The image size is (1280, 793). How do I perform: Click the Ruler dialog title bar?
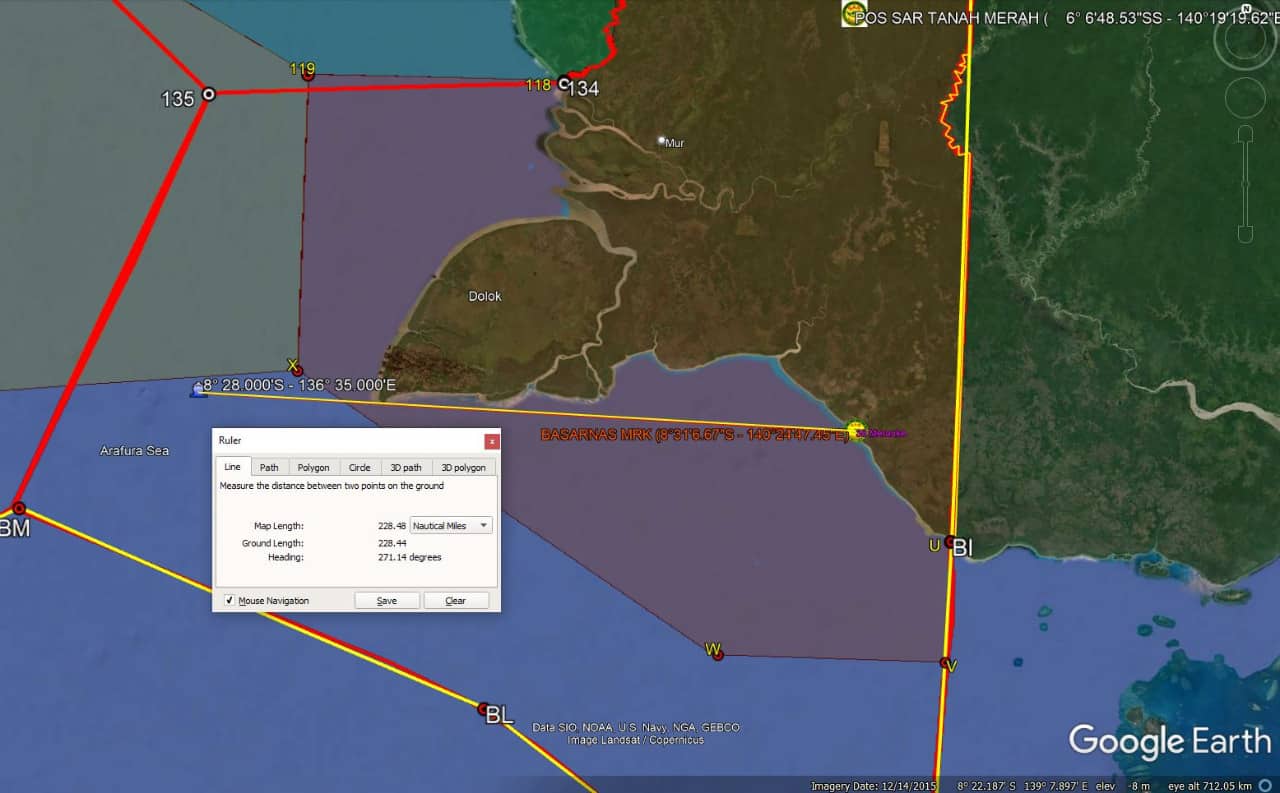coord(356,441)
